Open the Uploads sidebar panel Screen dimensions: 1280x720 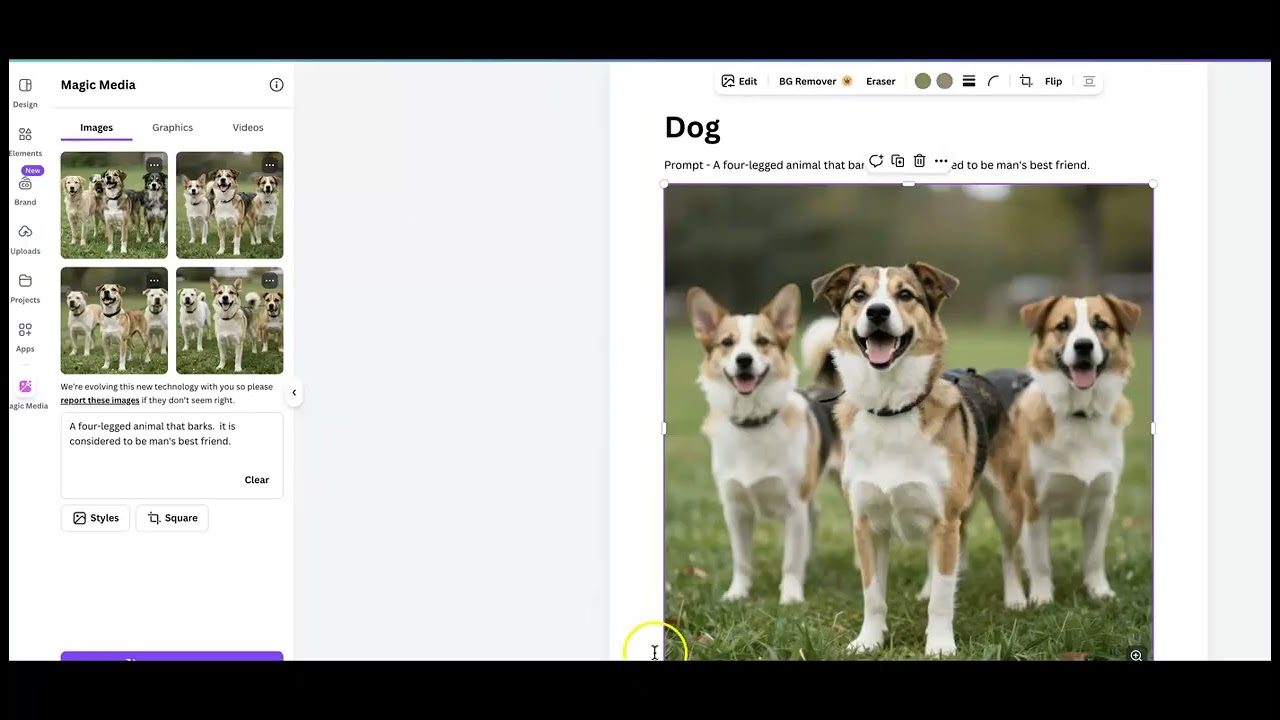click(25, 239)
